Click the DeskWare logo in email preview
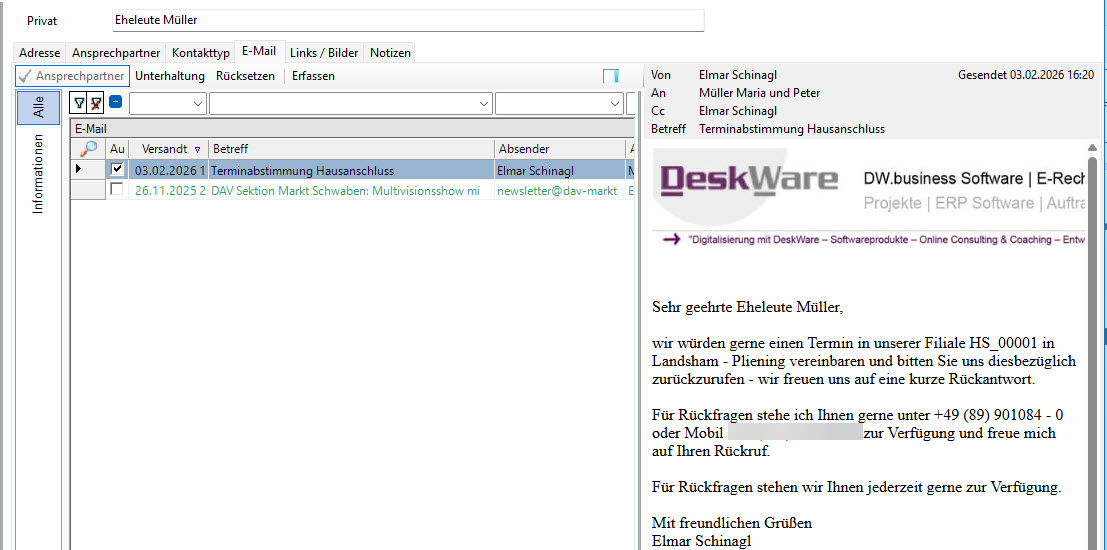 pyautogui.click(x=748, y=180)
